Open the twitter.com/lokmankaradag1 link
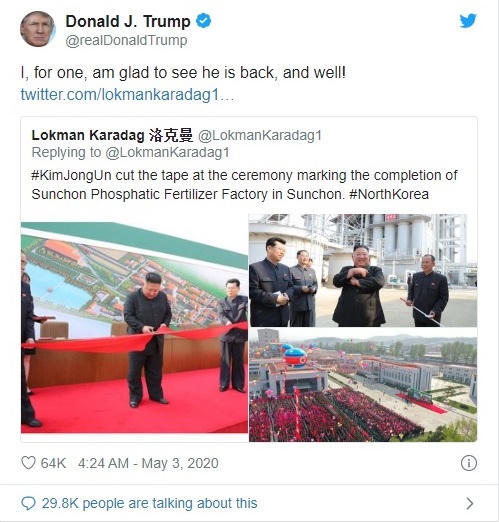The image size is (499, 522). pyautogui.click(x=127, y=94)
